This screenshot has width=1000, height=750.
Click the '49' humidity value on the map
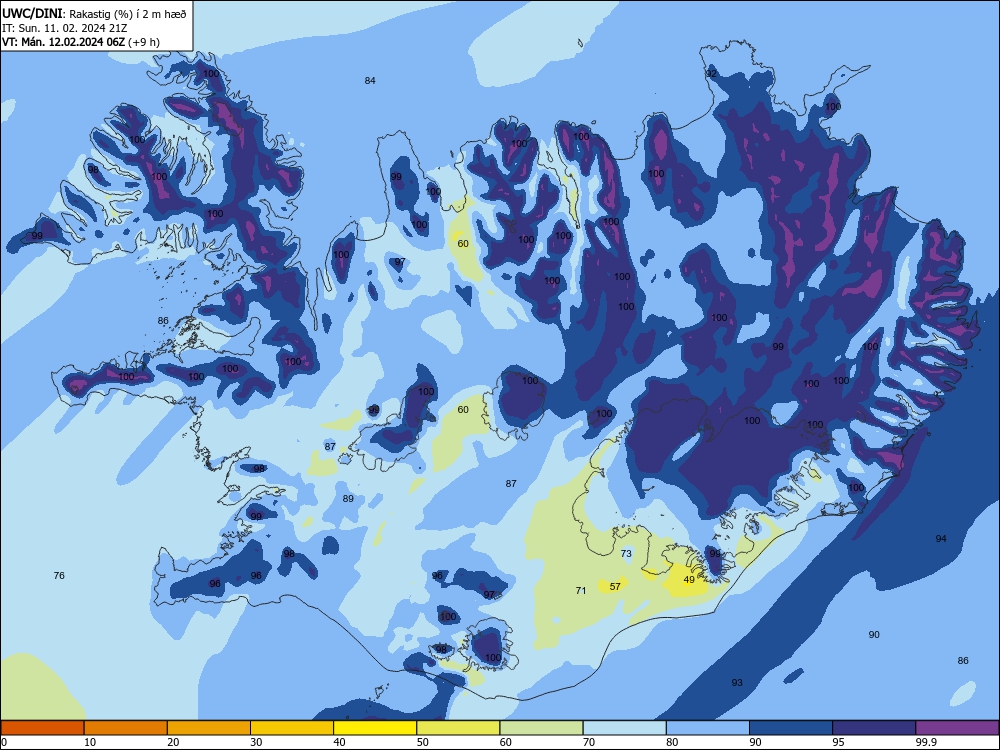(x=689, y=580)
